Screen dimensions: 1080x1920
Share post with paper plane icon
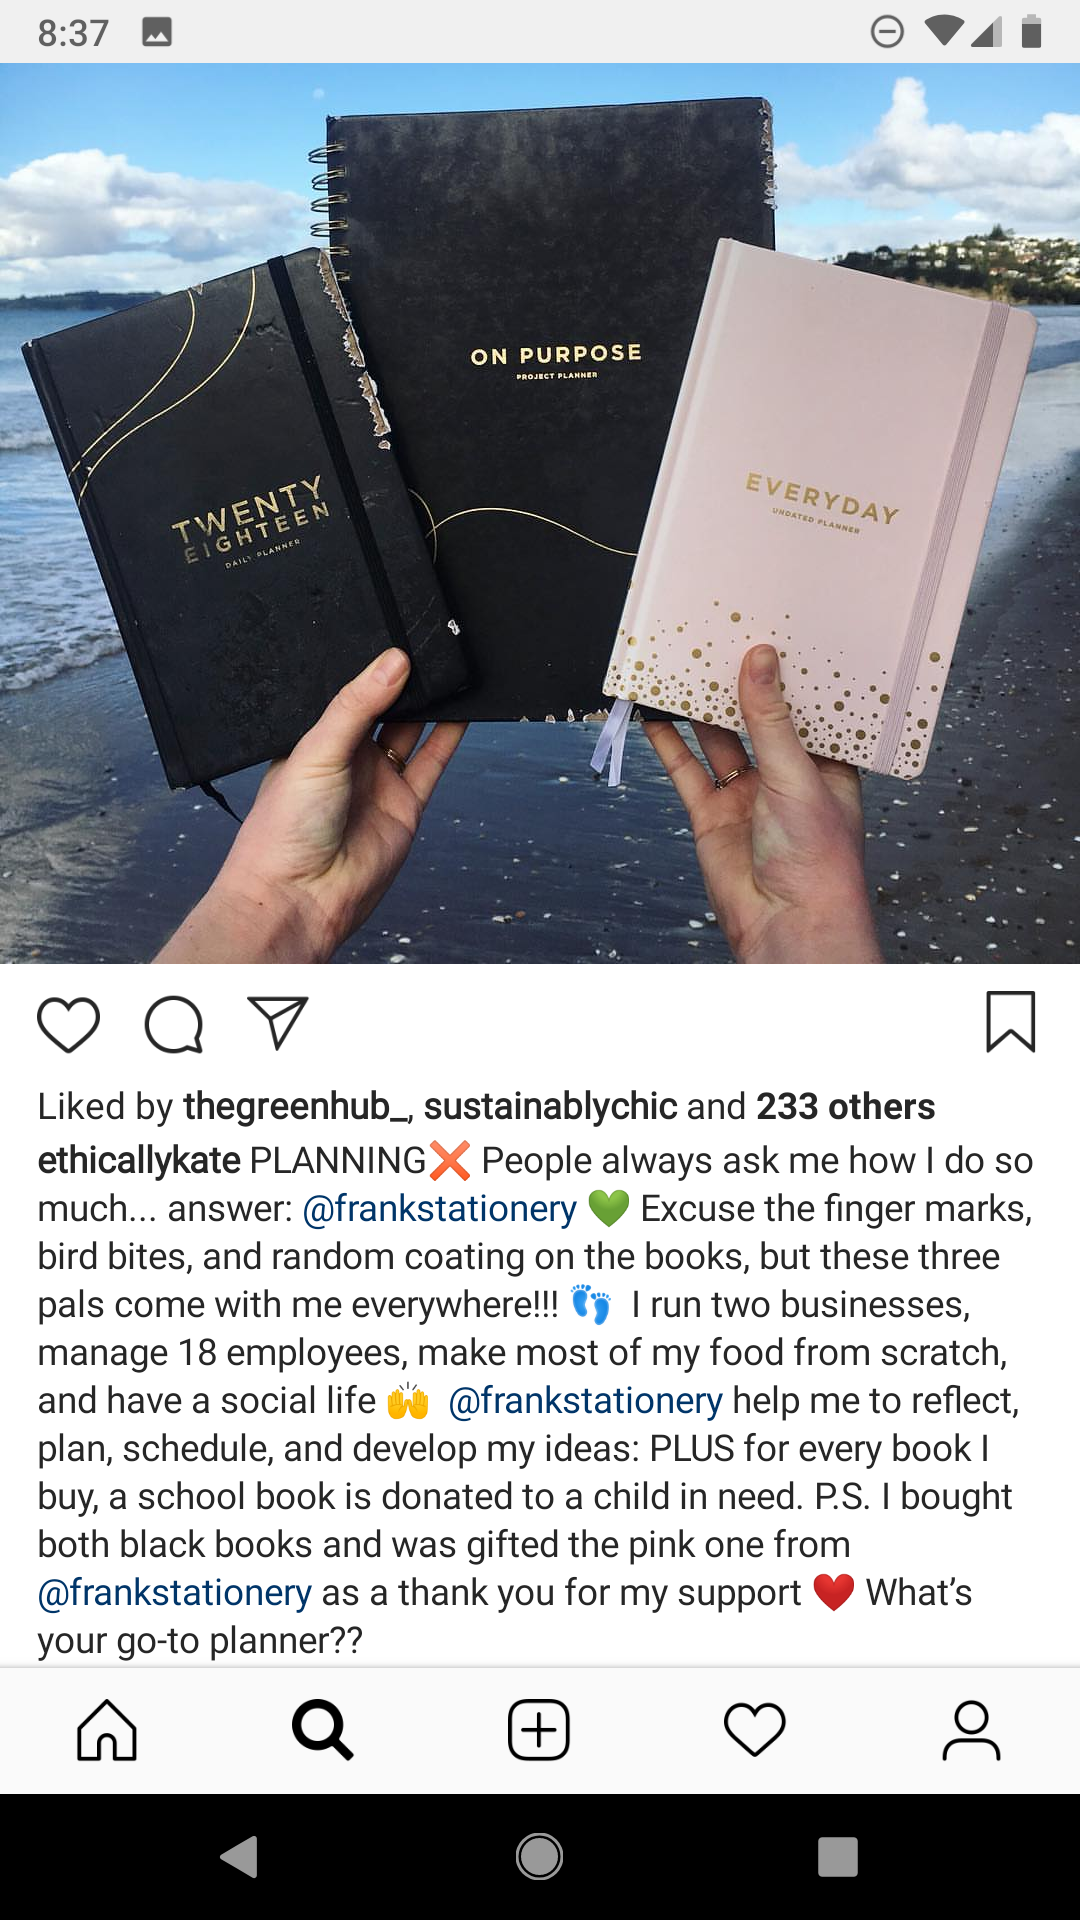click(x=278, y=1022)
